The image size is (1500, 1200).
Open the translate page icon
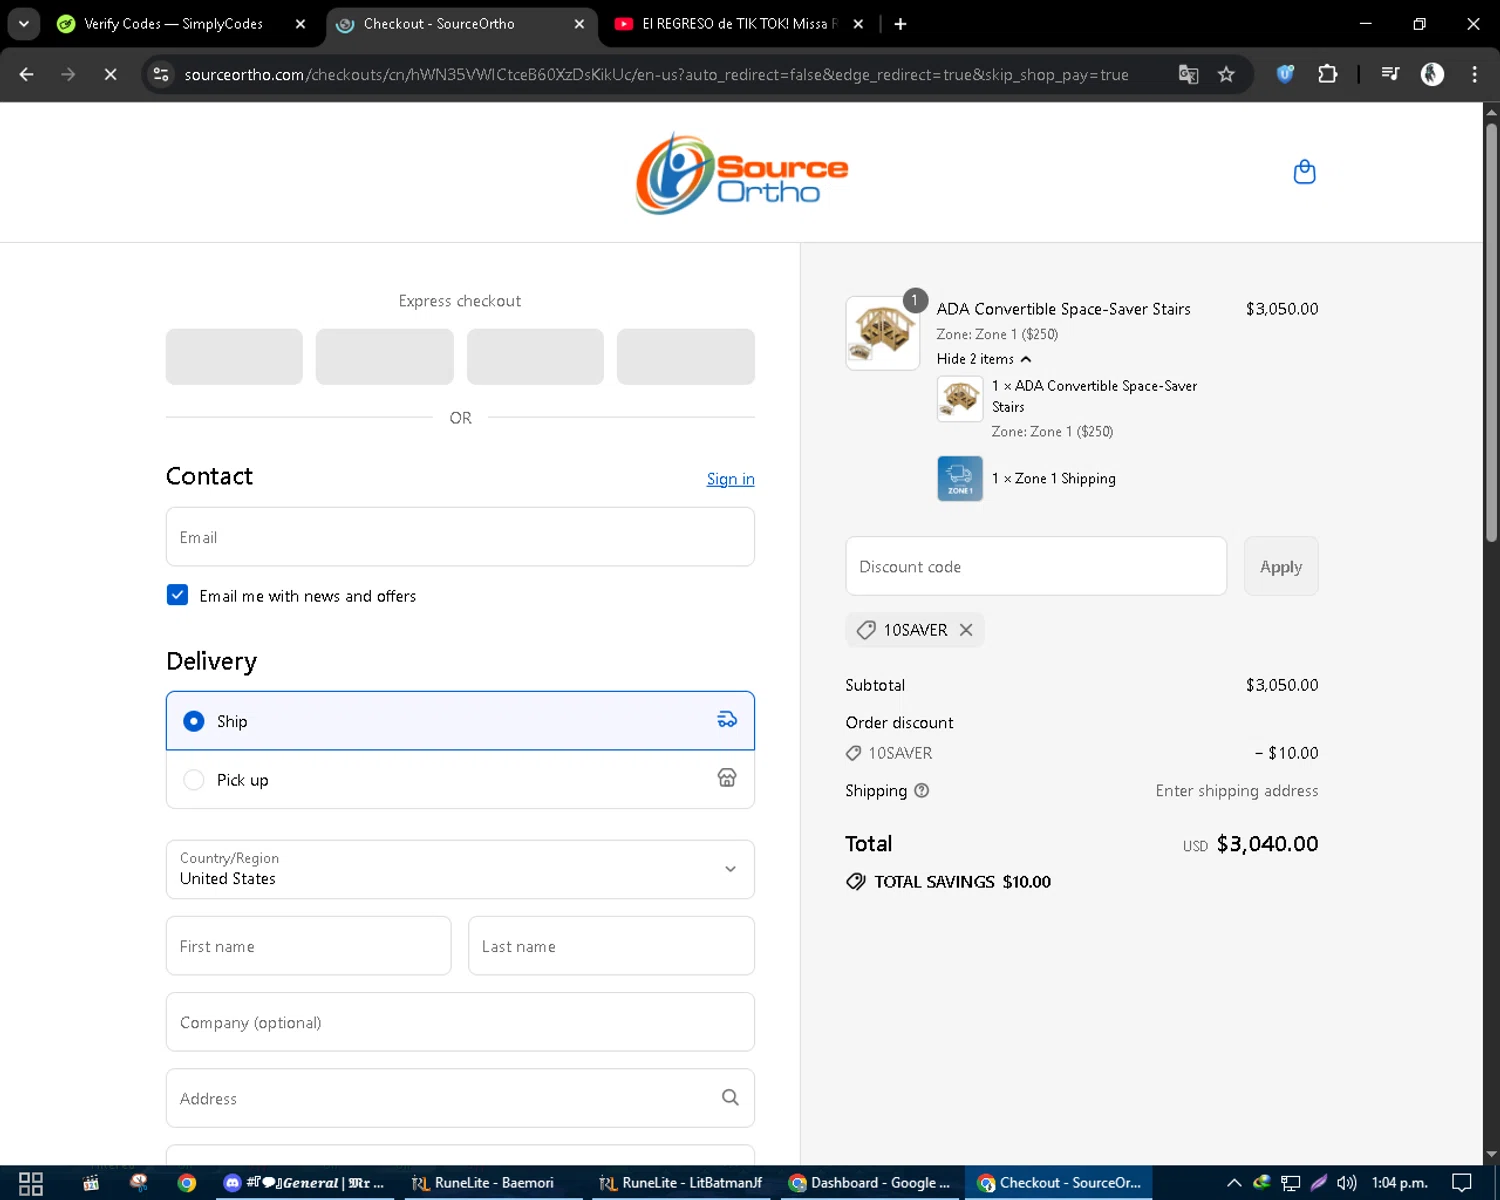[1188, 74]
